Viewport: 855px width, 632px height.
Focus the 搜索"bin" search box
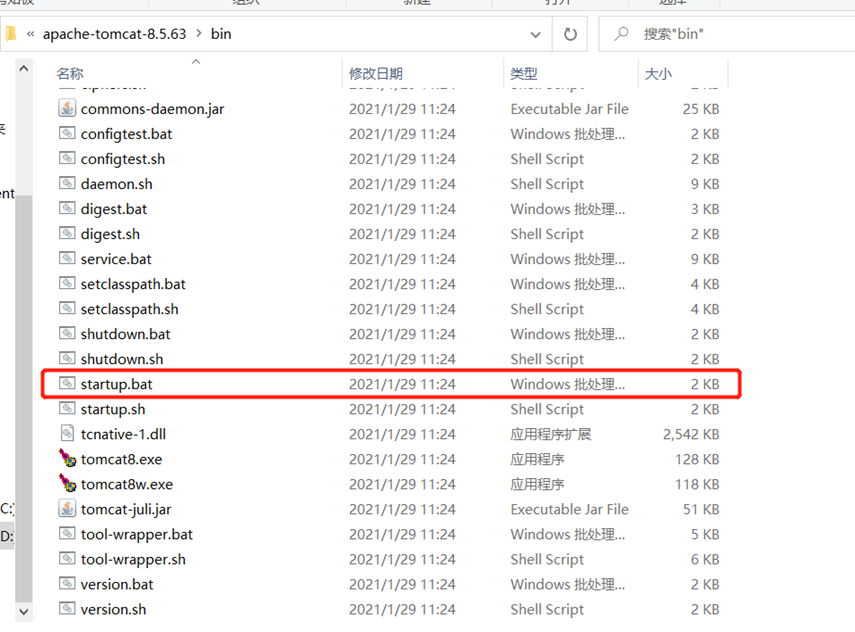click(727, 34)
